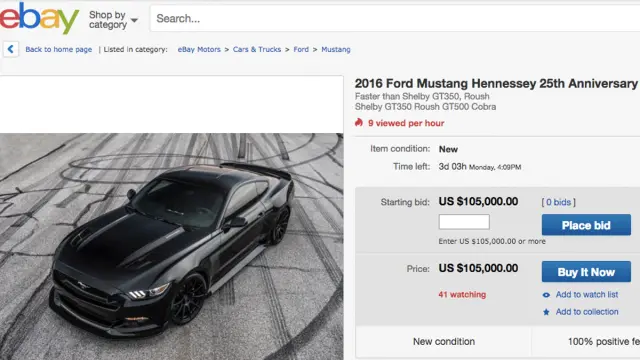Add to watch list link
Image resolution: width=640 pixels, height=360 pixels.
point(587,294)
